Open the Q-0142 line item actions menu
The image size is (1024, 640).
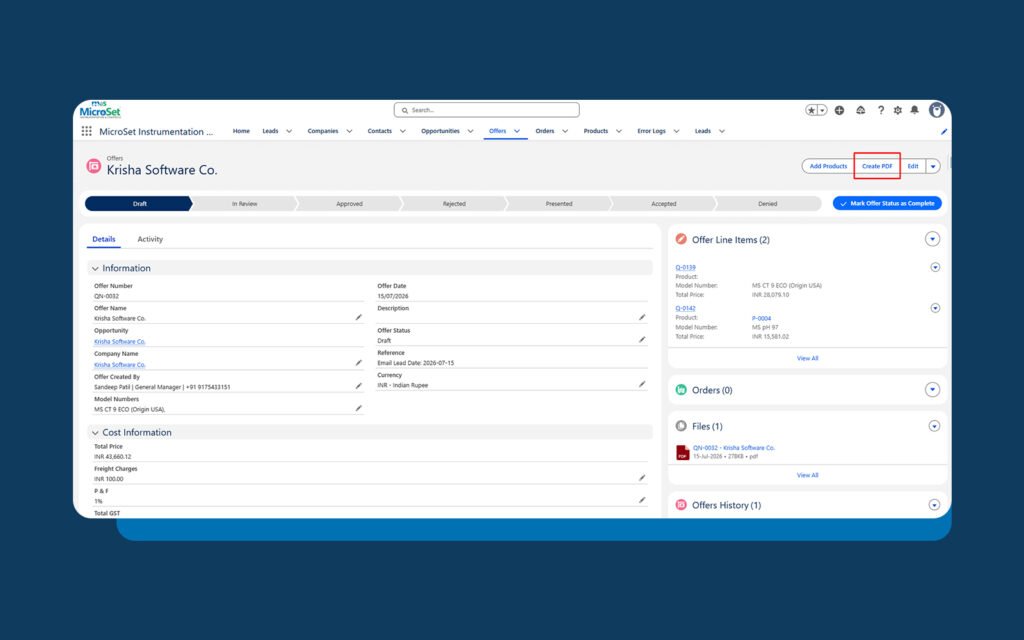click(935, 308)
